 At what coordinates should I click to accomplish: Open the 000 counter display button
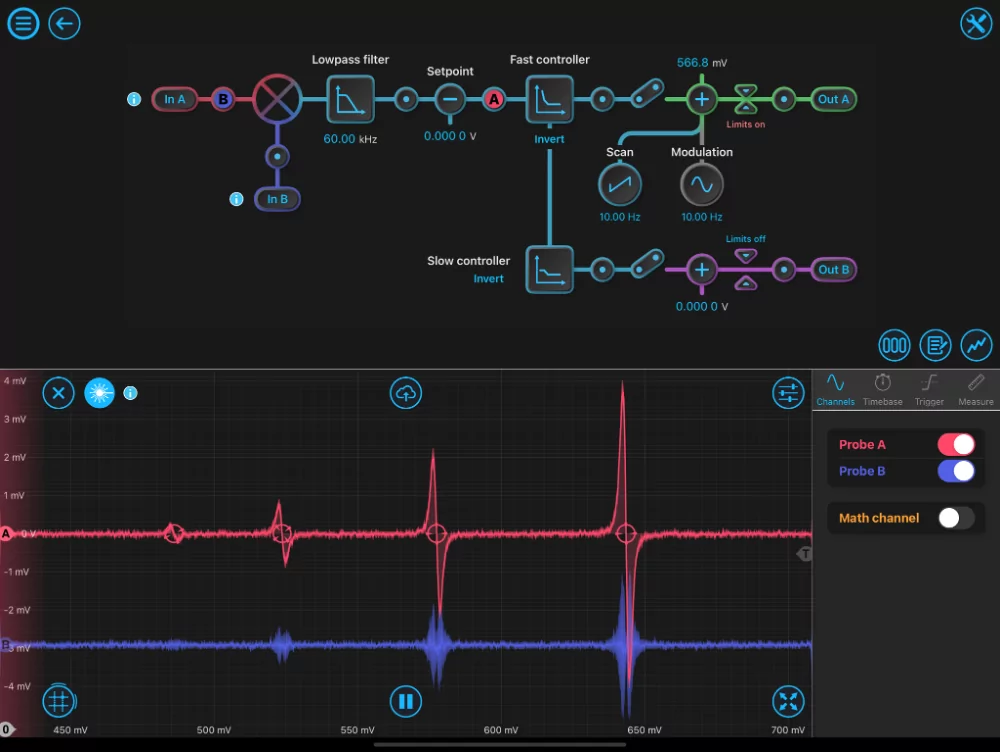point(894,345)
